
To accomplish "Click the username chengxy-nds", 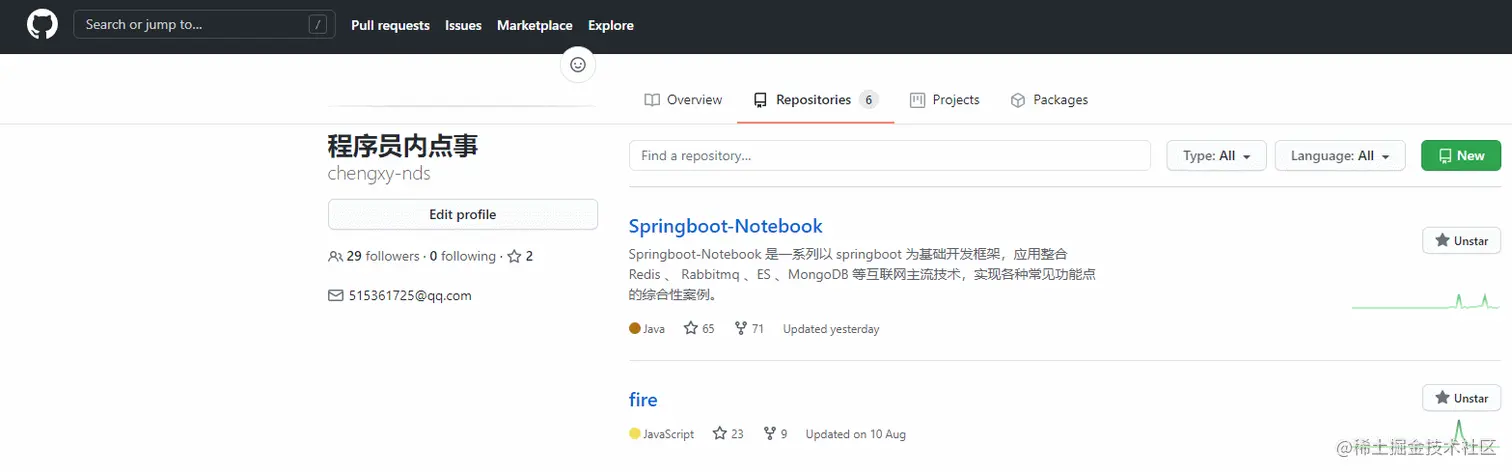I will pos(379,173).
